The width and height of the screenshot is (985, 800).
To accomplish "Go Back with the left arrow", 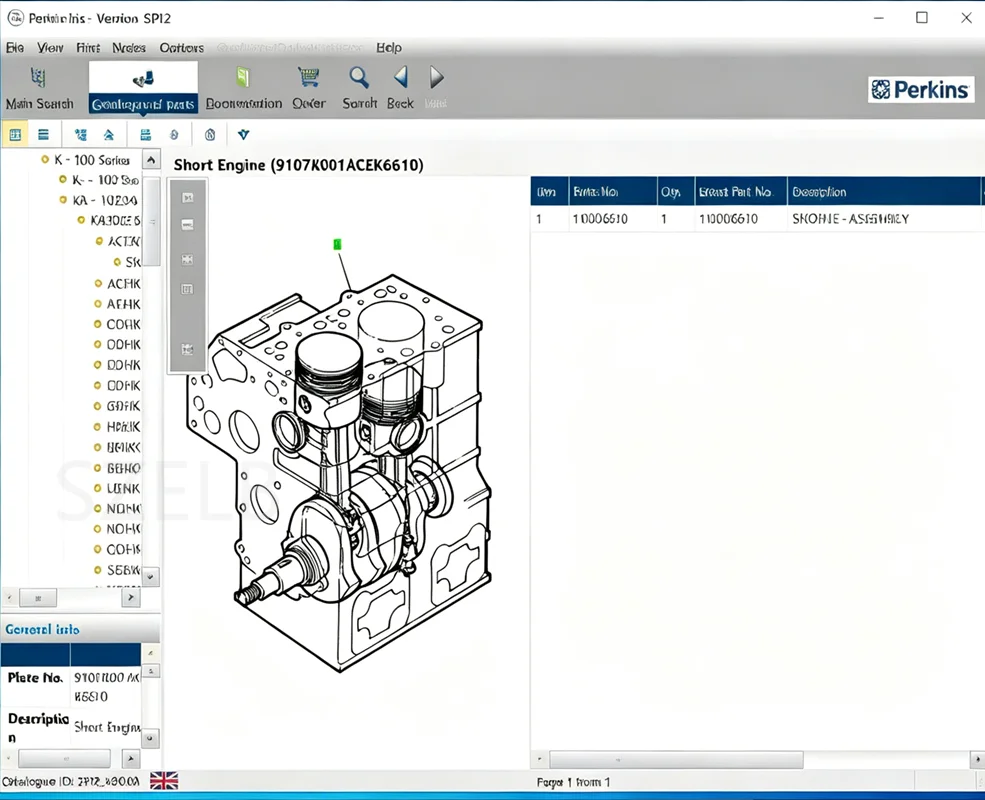I will point(401,77).
